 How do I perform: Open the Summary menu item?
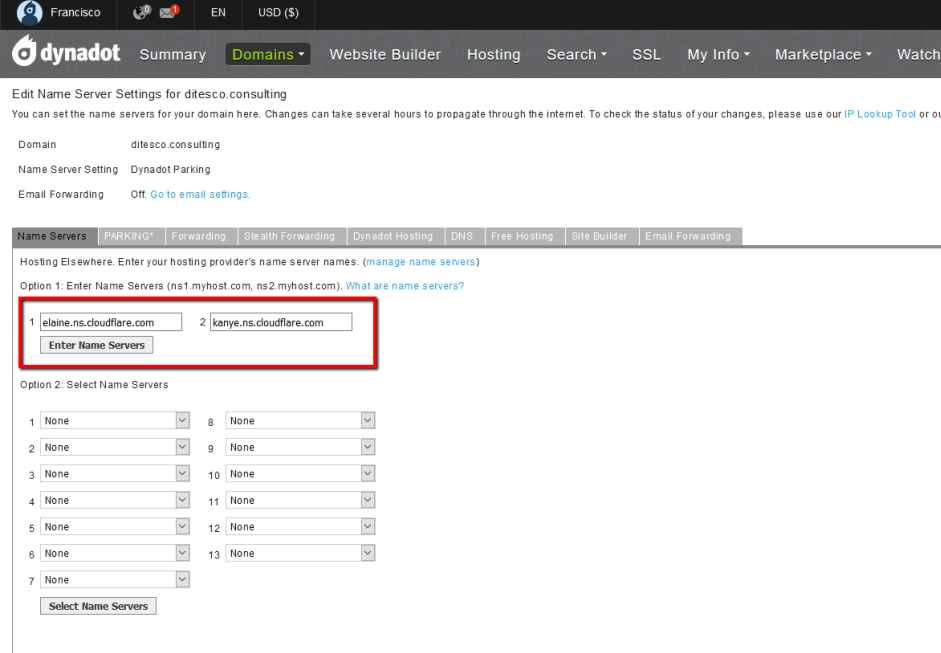[173, 55]
